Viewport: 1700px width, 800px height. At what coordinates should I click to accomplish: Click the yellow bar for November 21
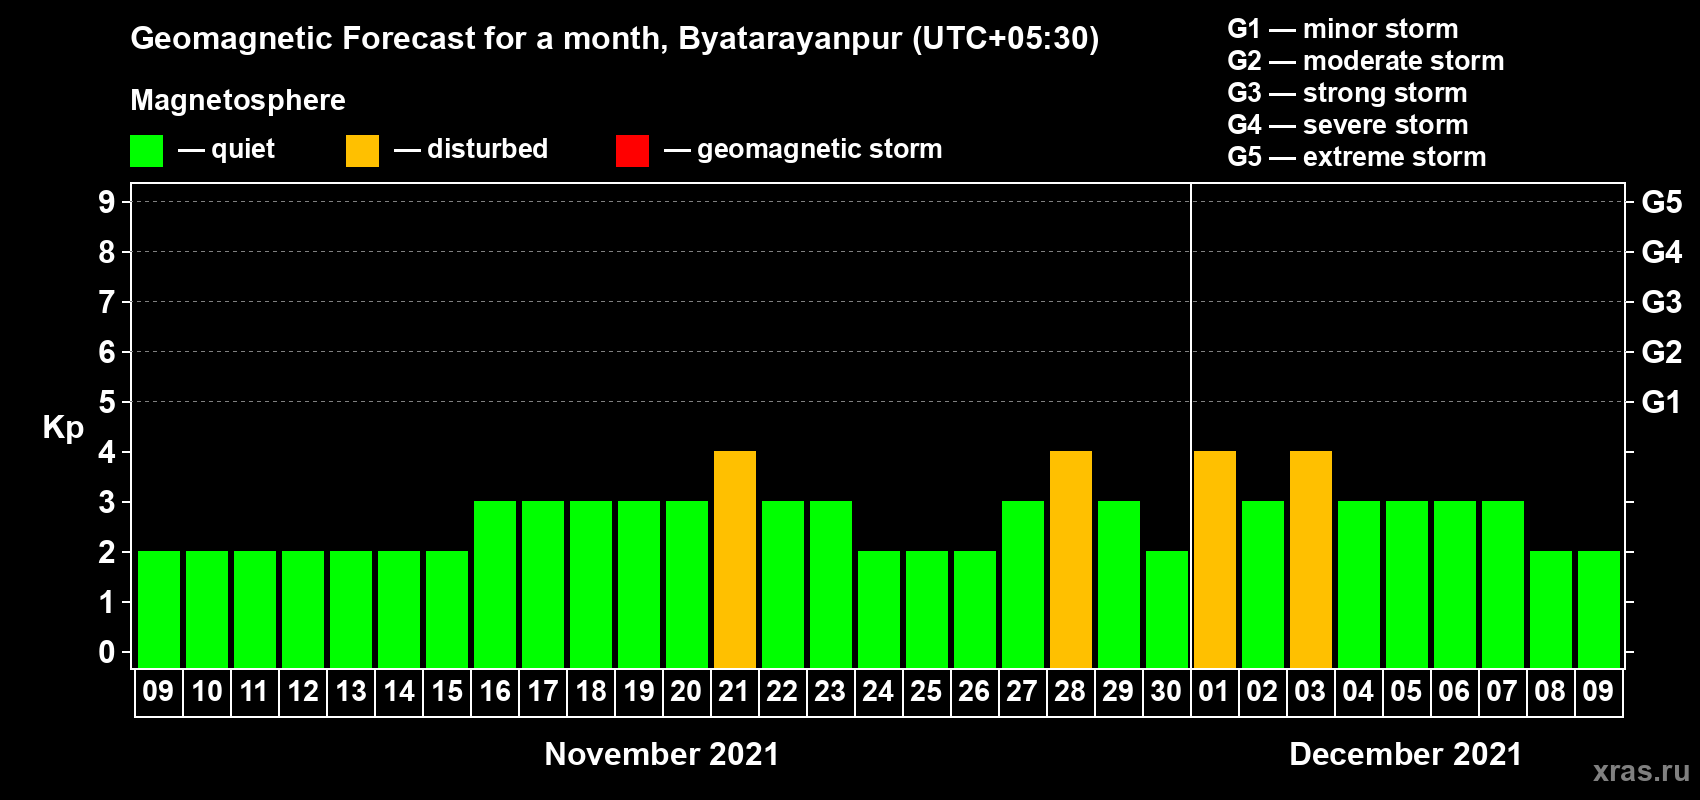click(x=735, y=560)
